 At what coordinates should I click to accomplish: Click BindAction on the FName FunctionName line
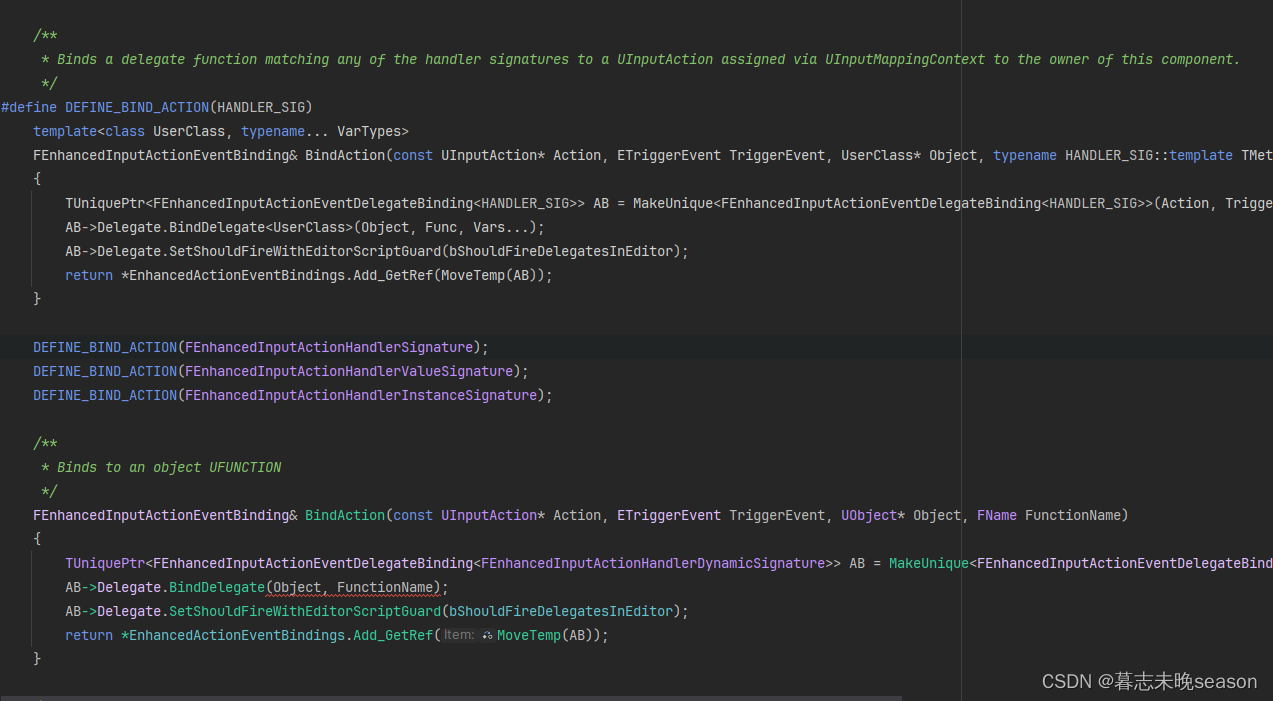coord(345,515)
